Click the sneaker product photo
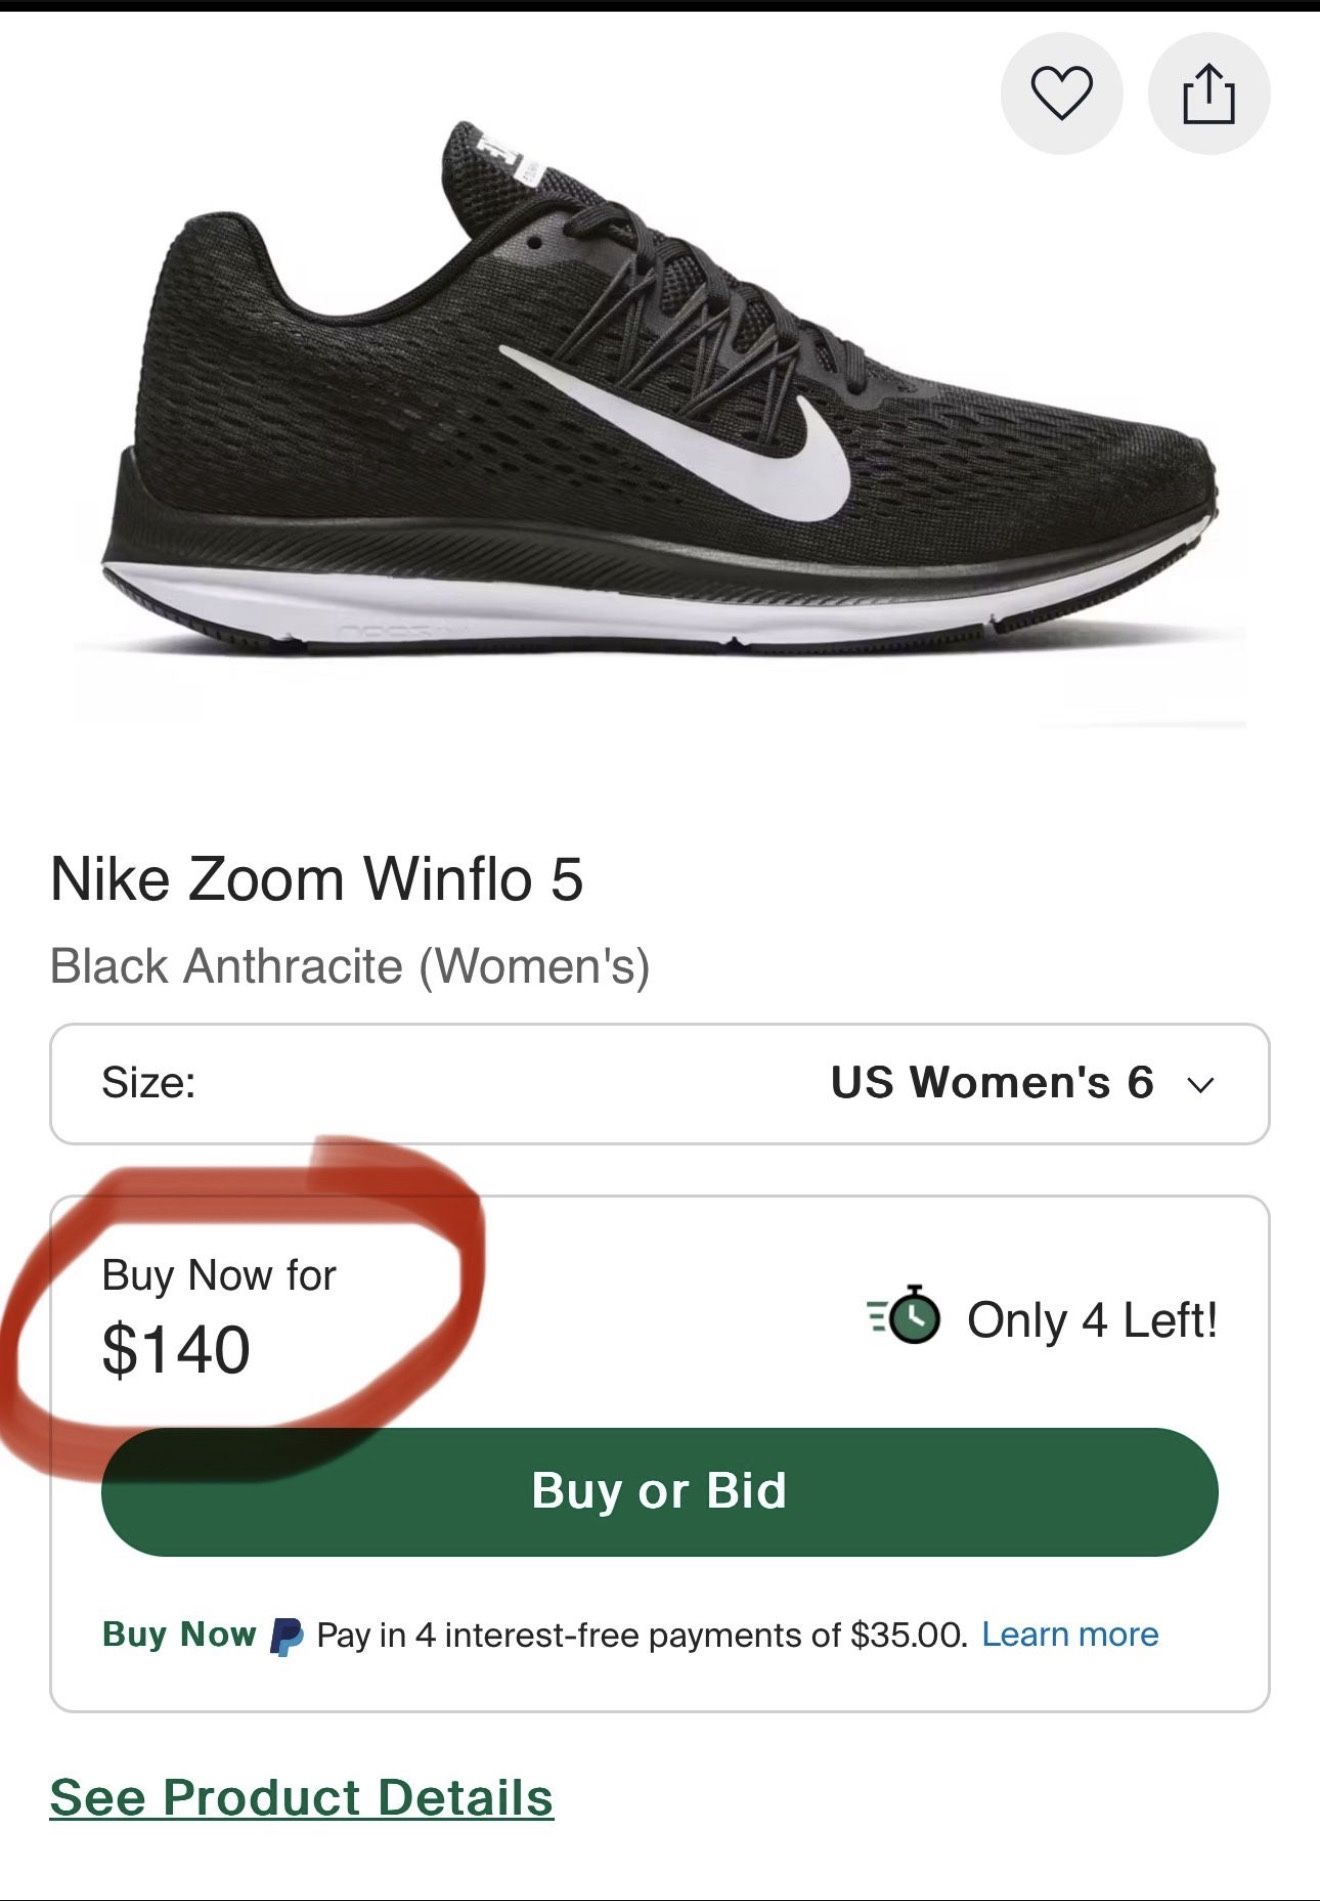 coord(660,400)
